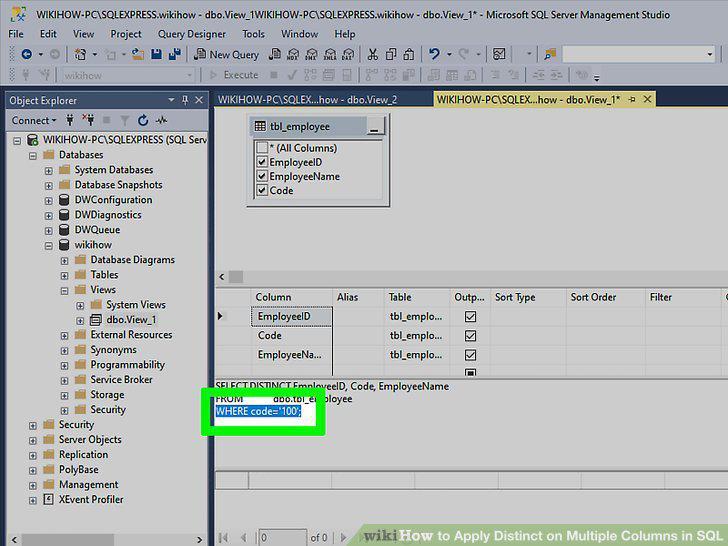Screen dimensions: 728x546
Task: Go to next record navigation arrow
Action: (x=344, y=538)
